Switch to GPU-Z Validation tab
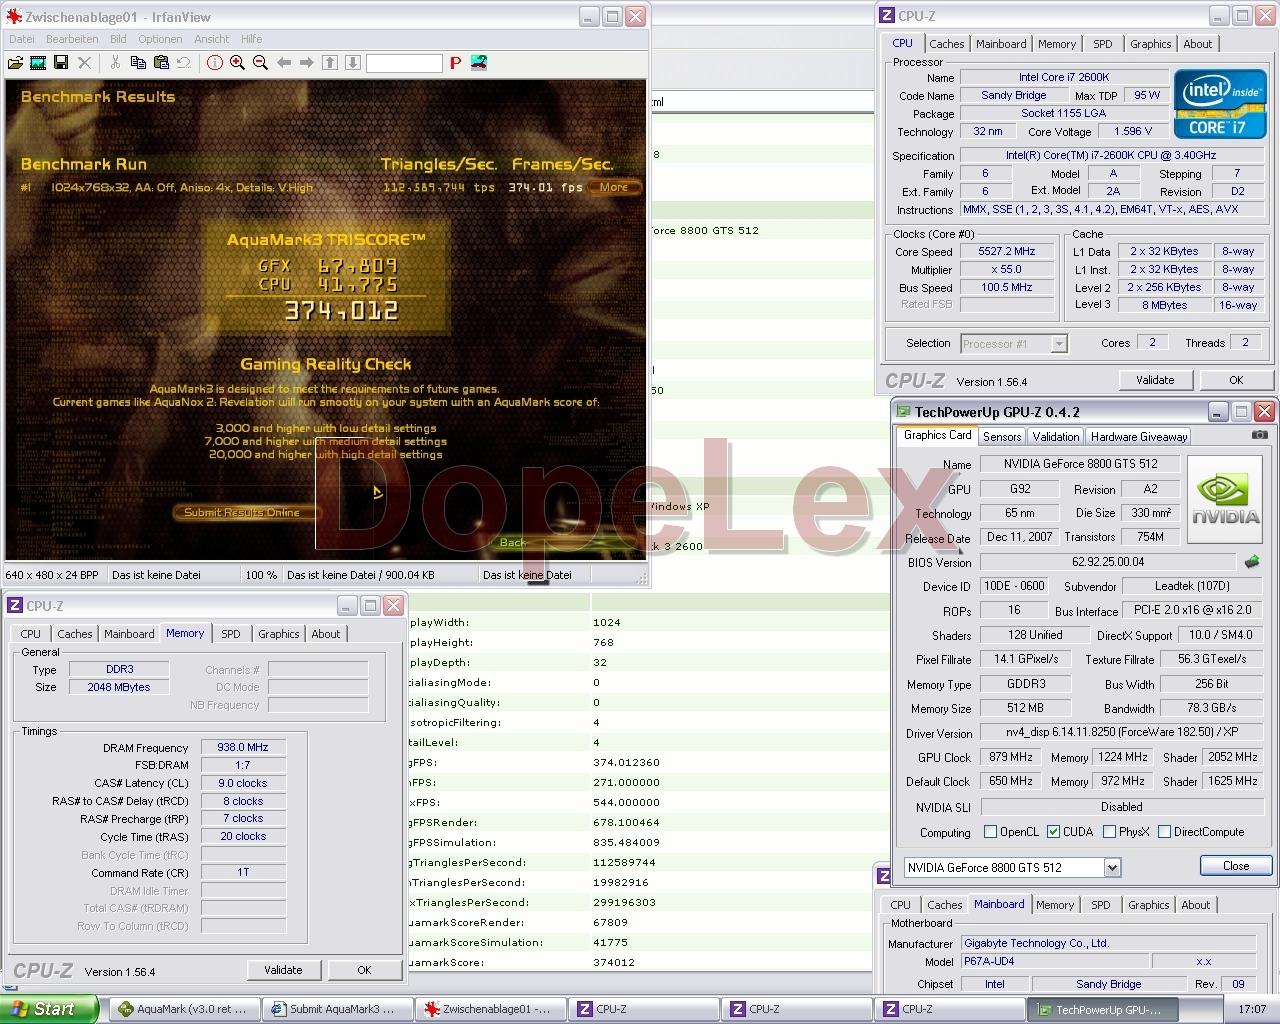Image resolution: width=1280 pixels, height=1024 pixels. [x=1056, y=436]
